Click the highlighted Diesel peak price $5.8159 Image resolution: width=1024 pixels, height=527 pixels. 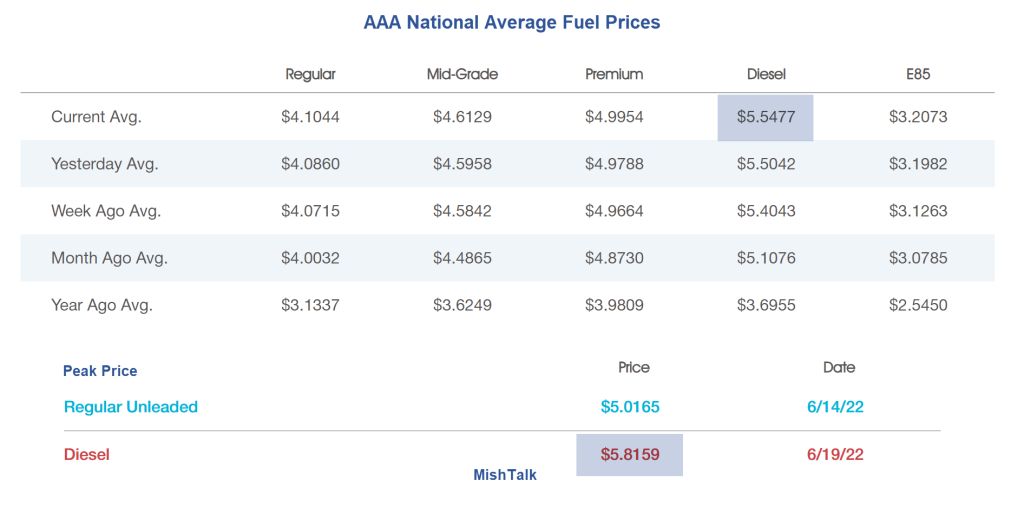(630, 455)
